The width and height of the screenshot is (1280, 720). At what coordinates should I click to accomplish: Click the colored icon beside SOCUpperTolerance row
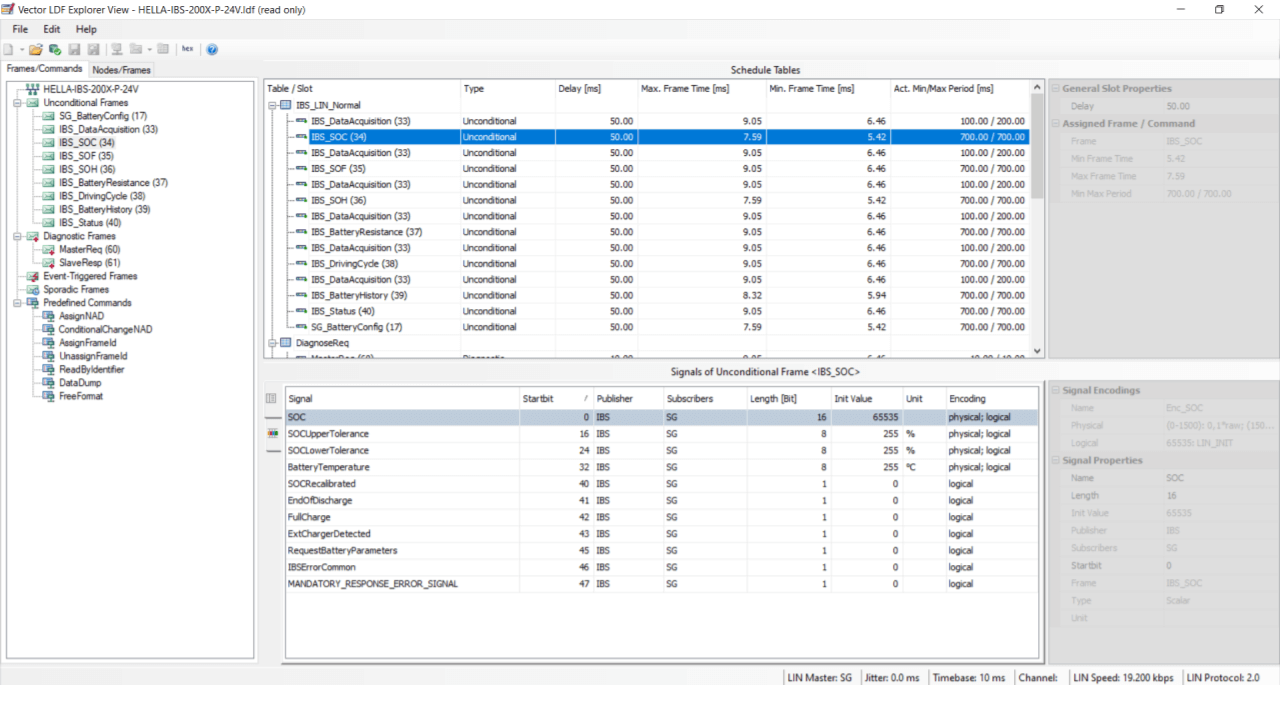273,434
